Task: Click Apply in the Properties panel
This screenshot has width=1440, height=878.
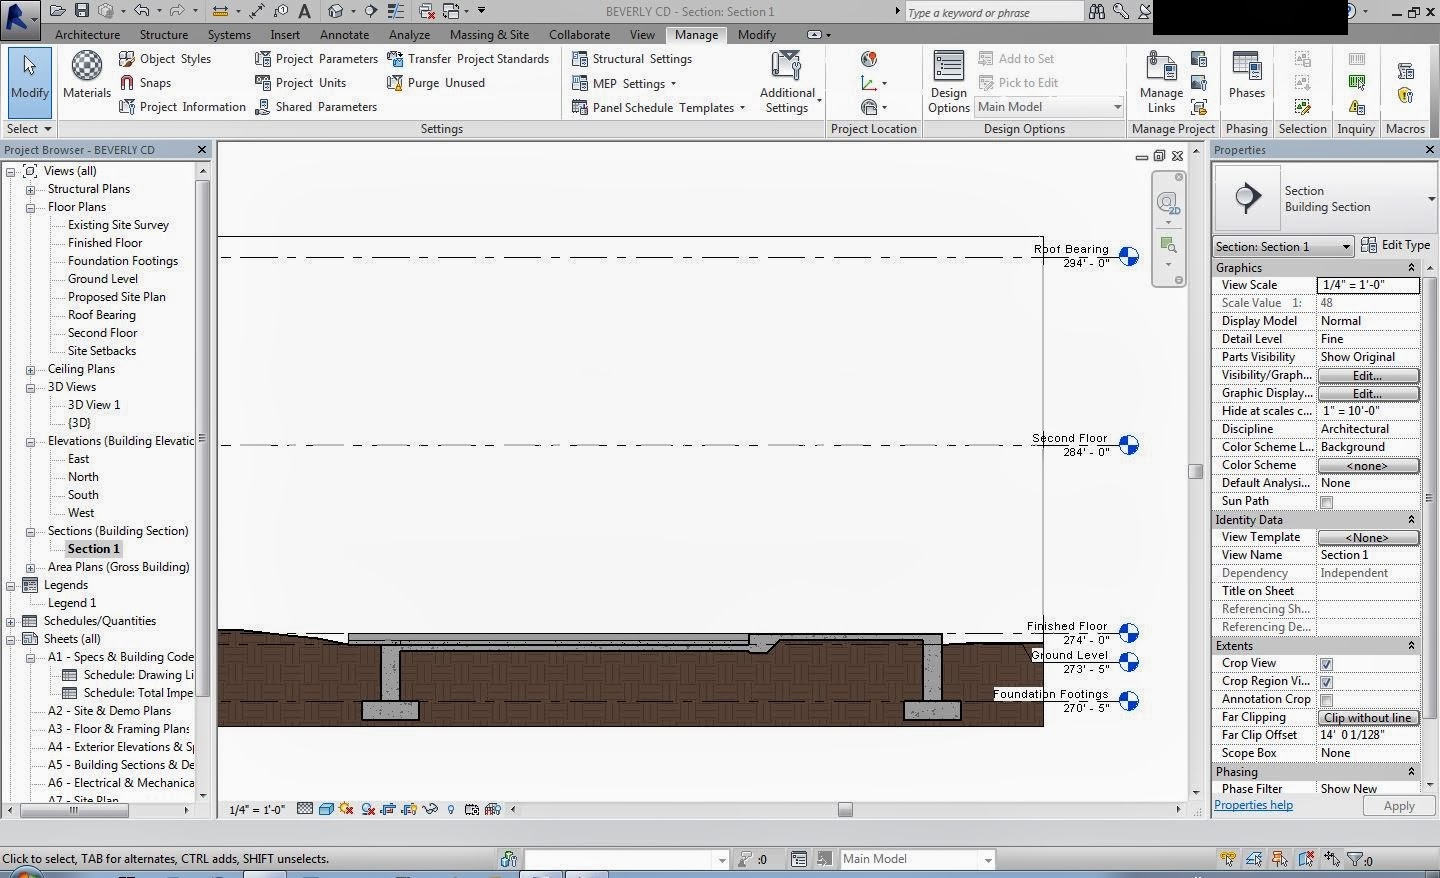Action: tap(1398, 806)
